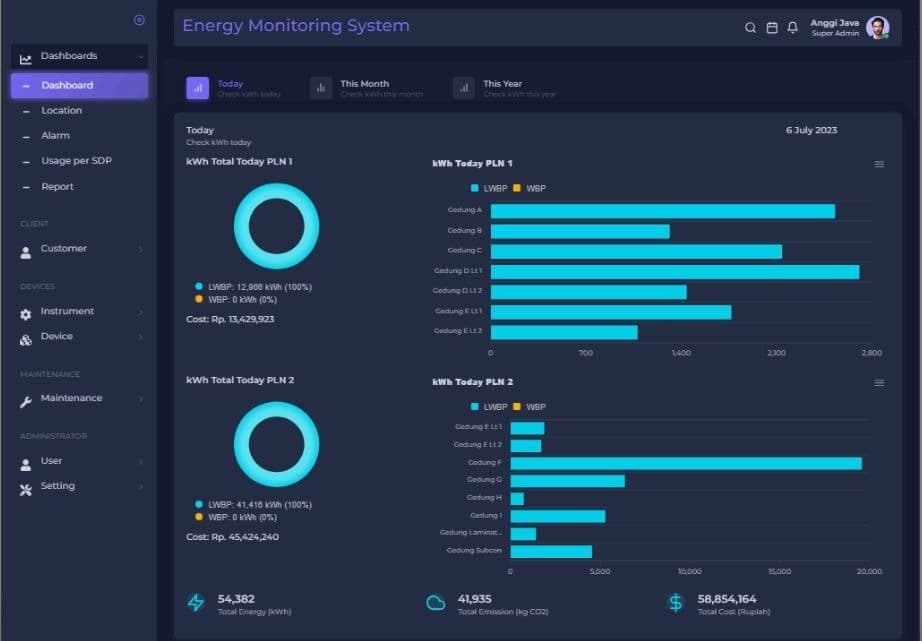
Task: Click the Gedung G bar in PLN 2 chart
Action: [567, 481]
